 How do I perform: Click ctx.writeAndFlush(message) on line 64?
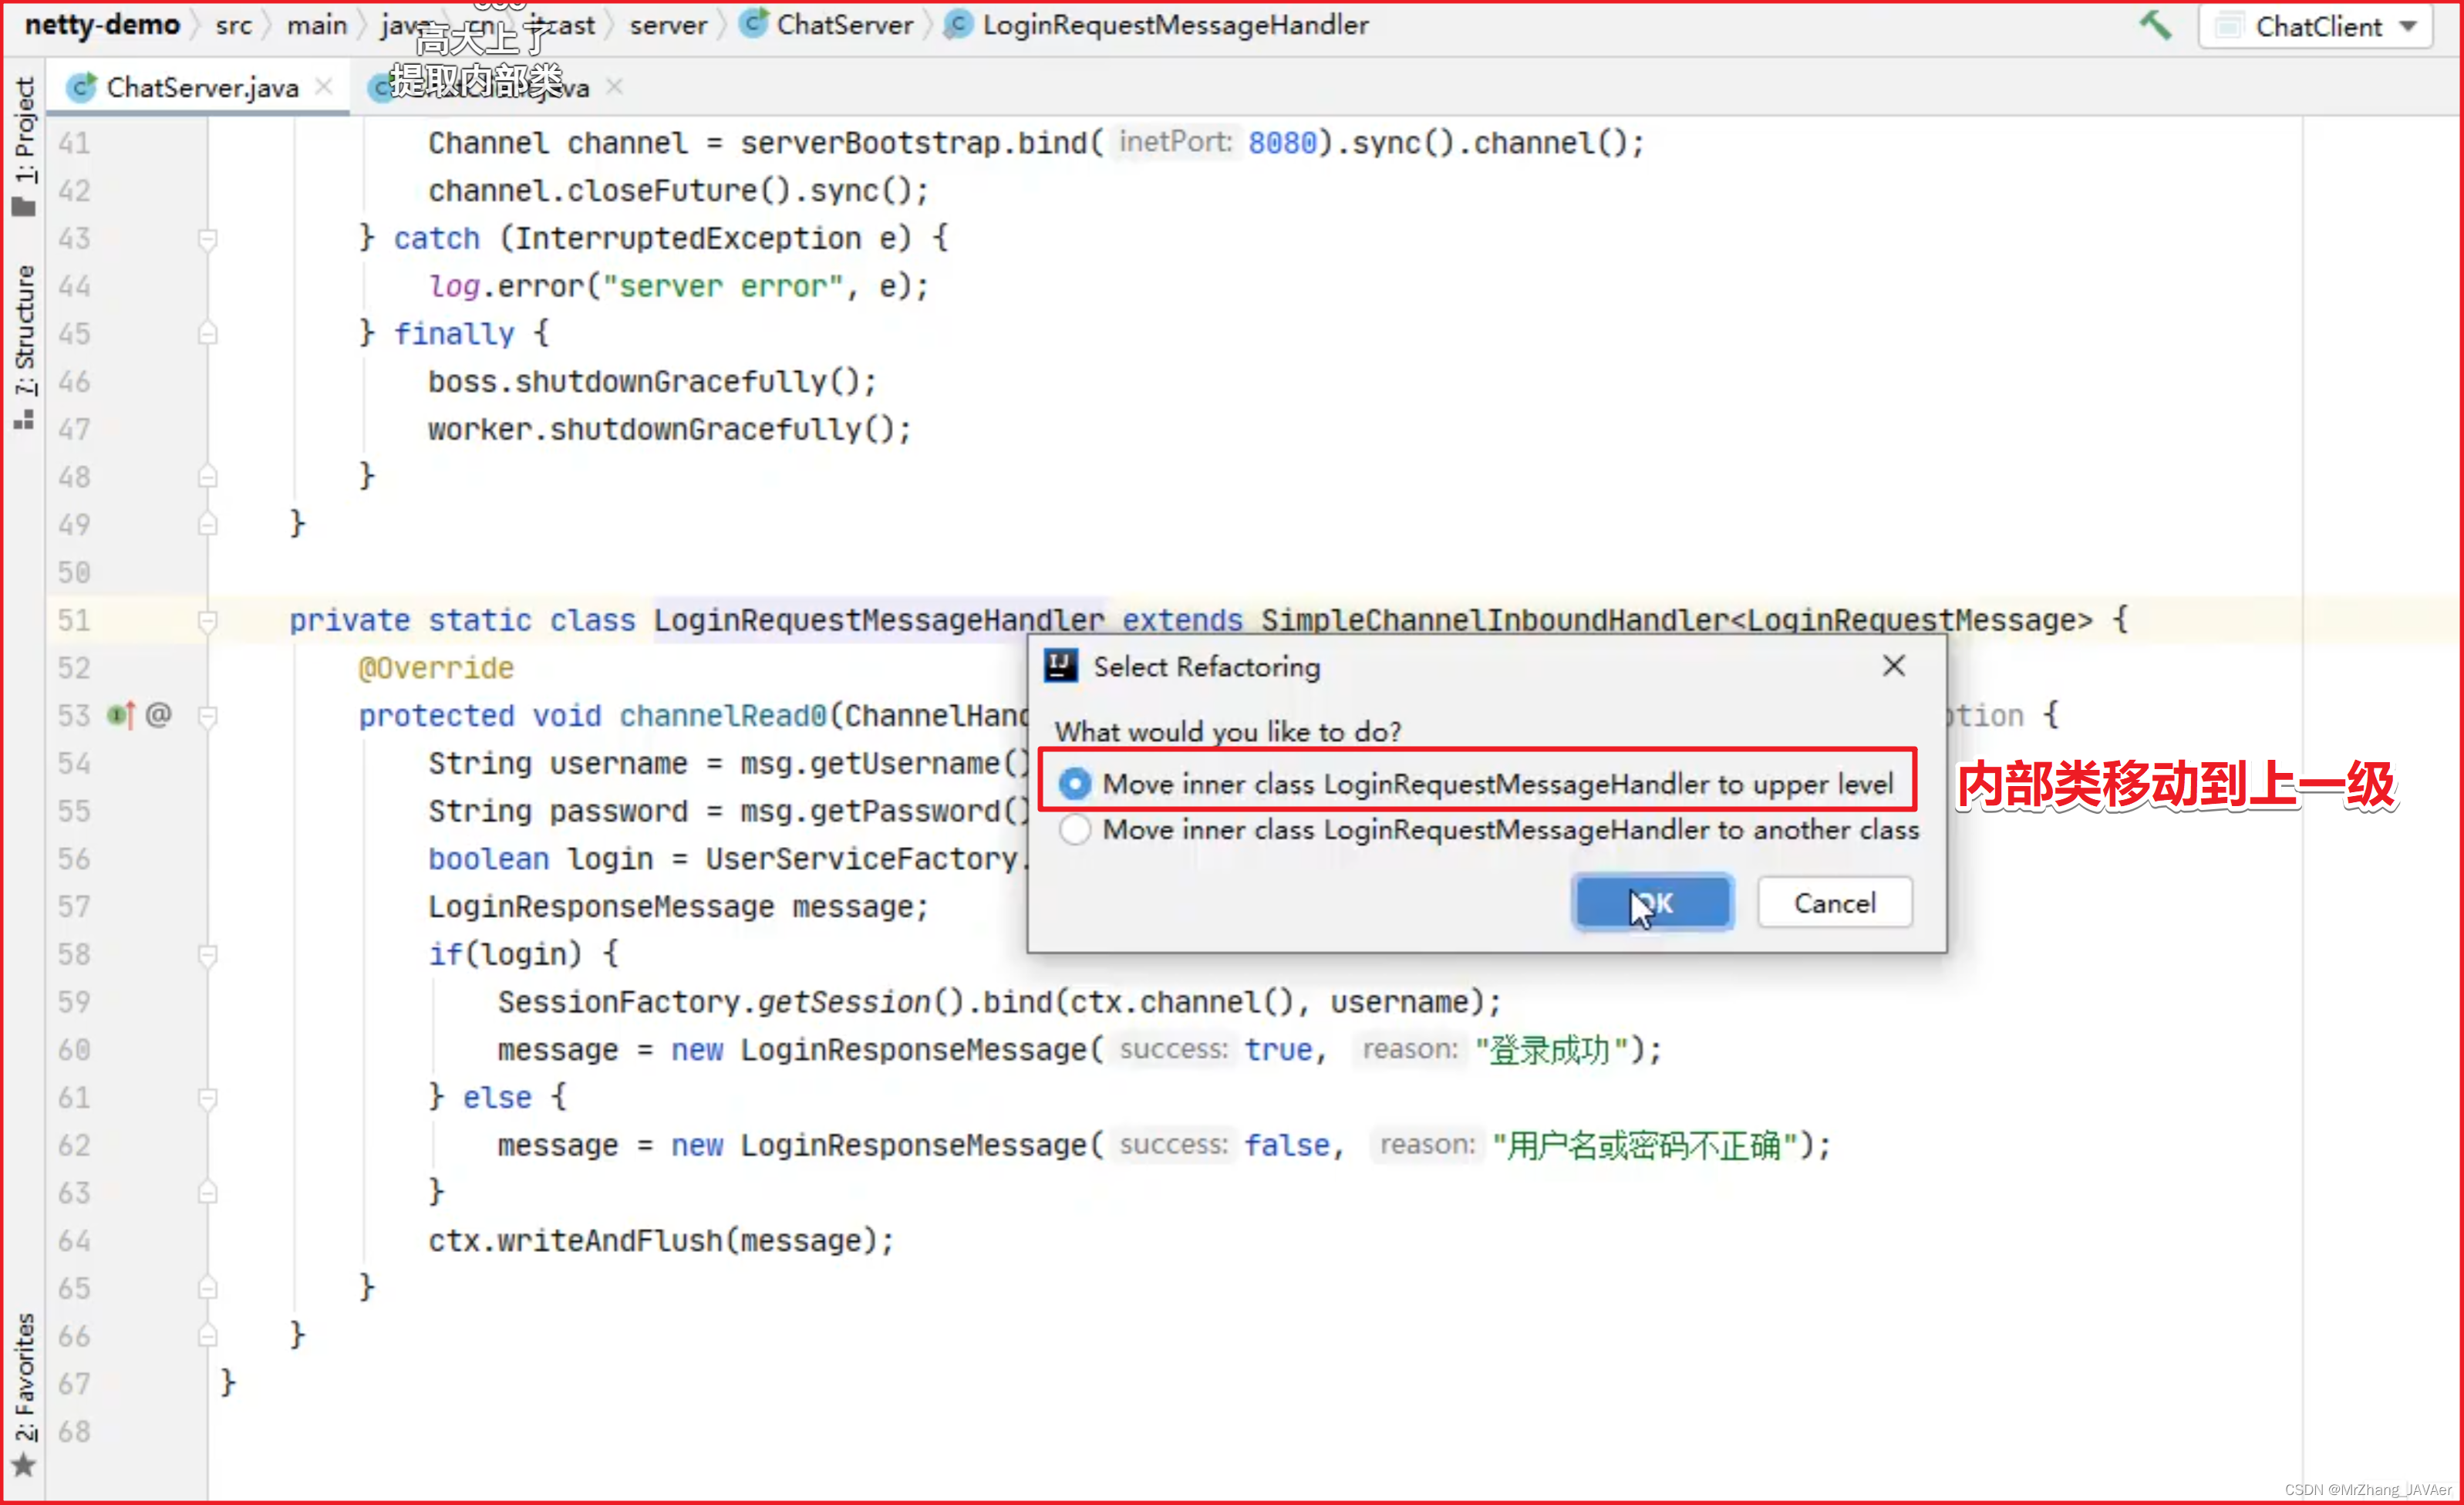point(661,1240)
